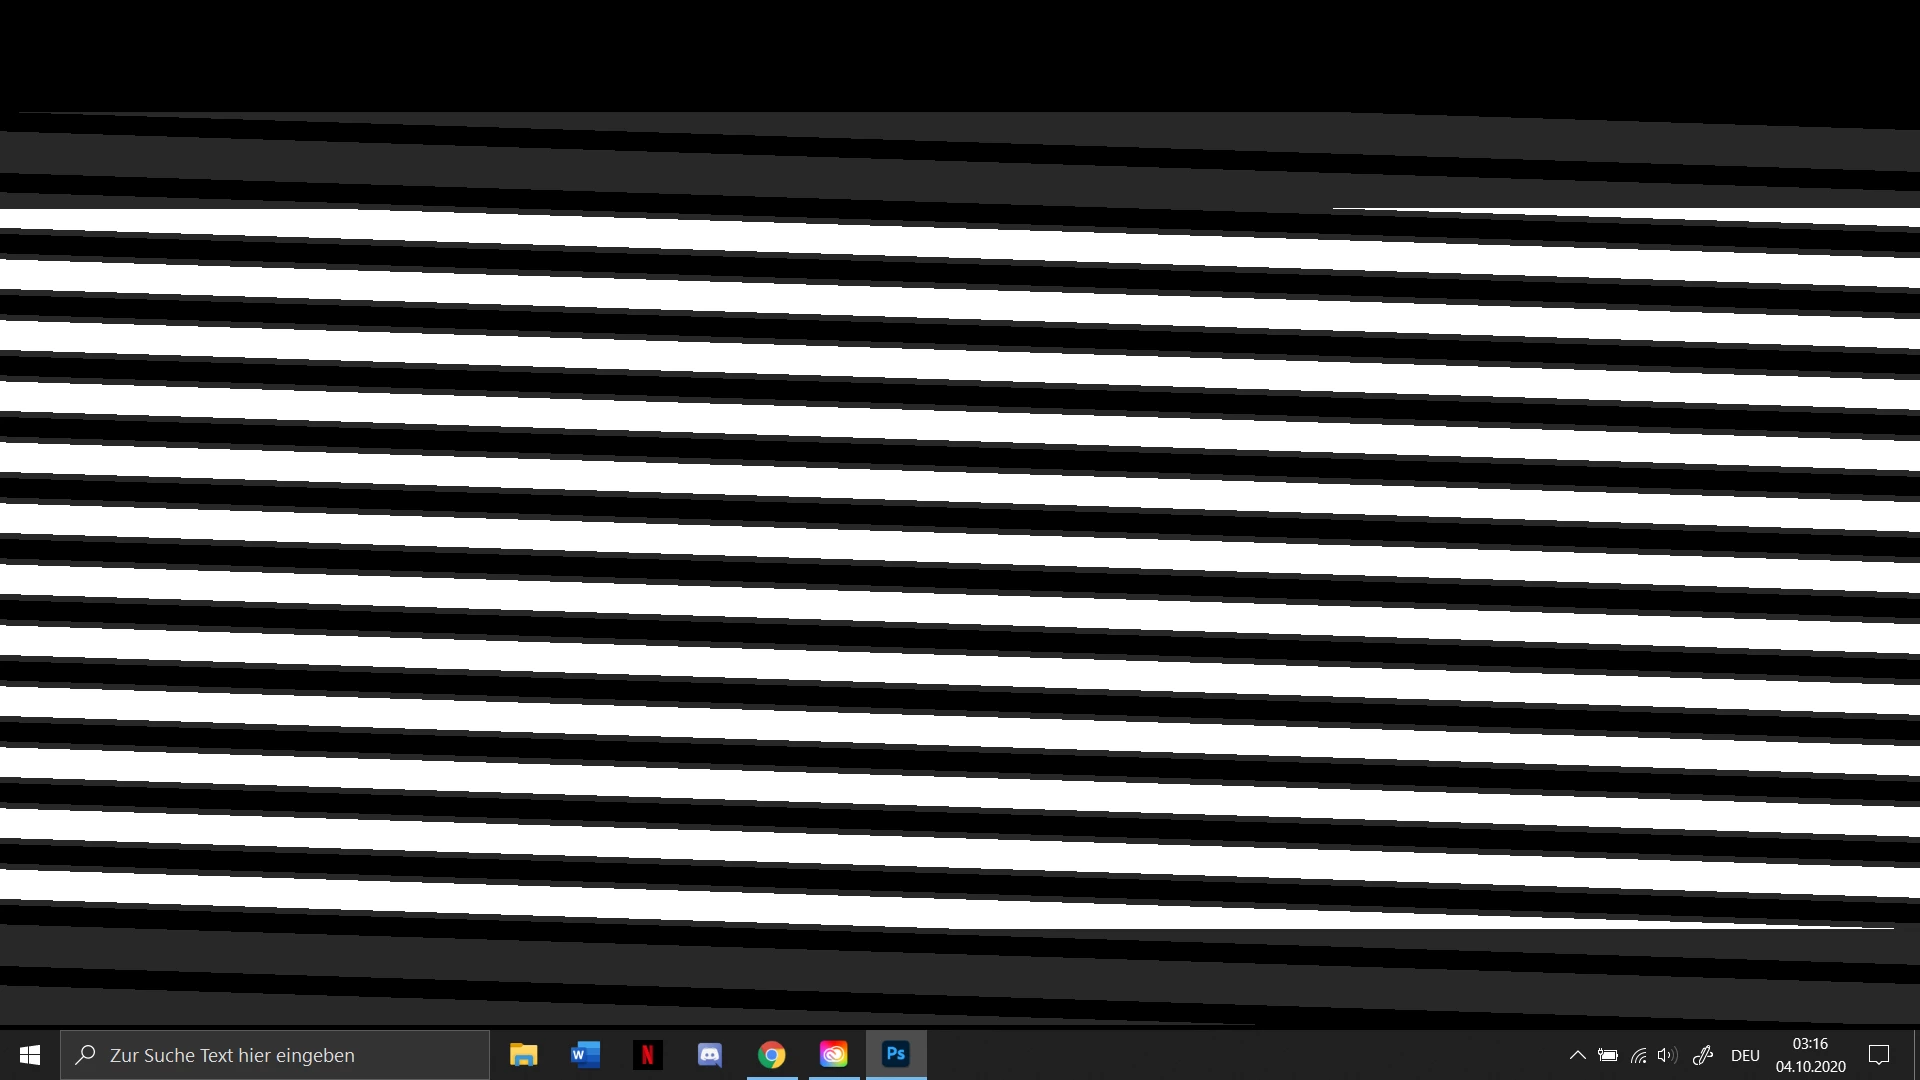Open the Windows Start menu
This screenshot has width=1920, height=1080.
pyautogui.click(x=29, y=1055)
